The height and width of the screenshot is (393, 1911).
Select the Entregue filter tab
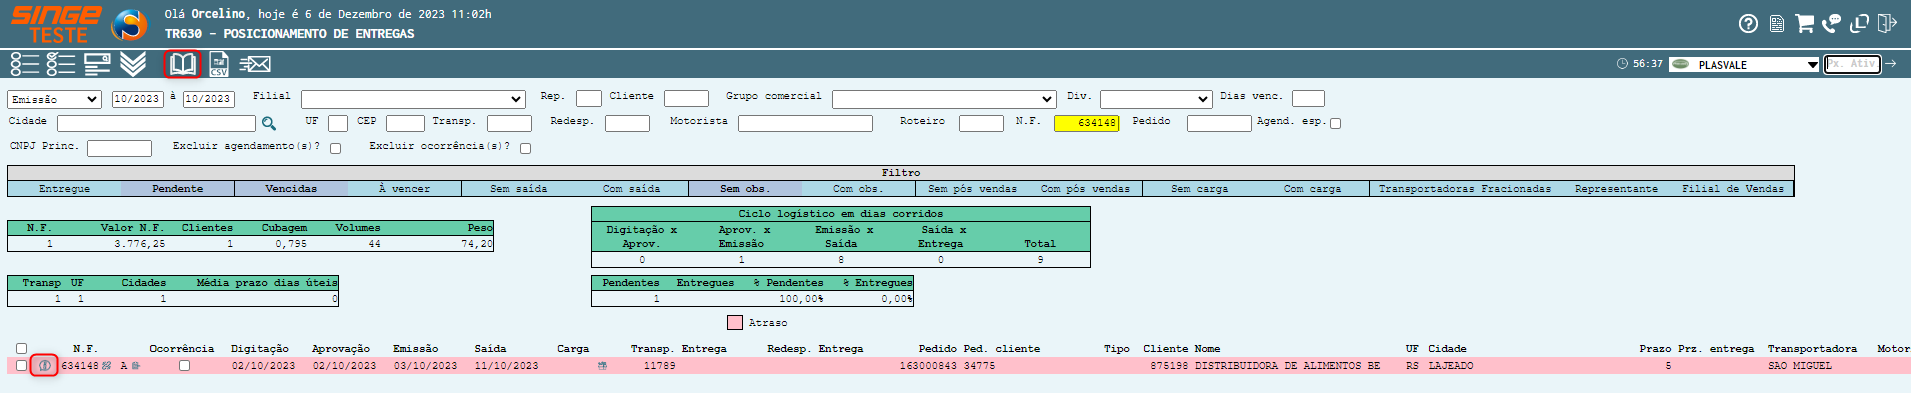pos(65,189)
